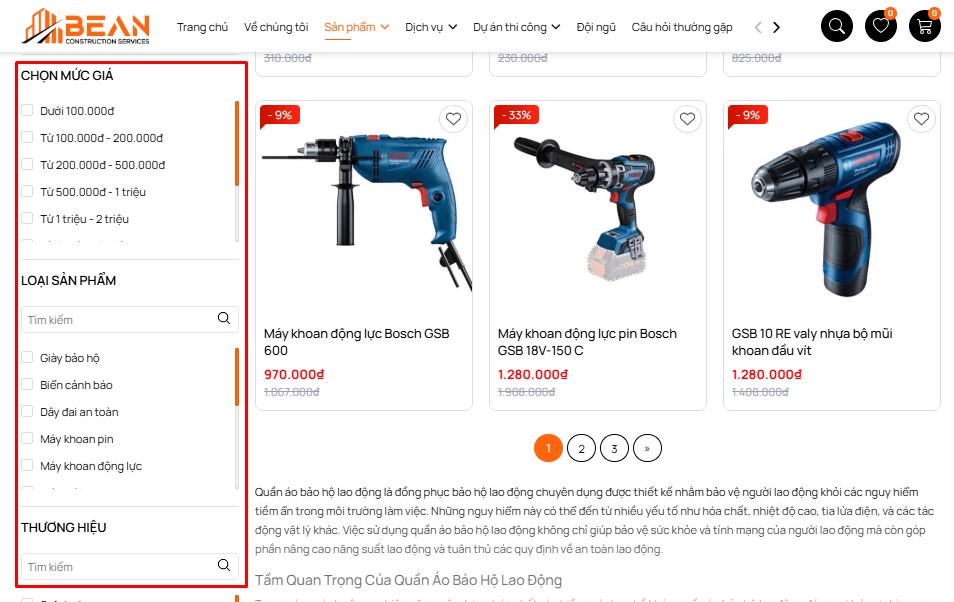
Task: Expand the Sản phẩm dropdown menu
Action: point(385,27)
